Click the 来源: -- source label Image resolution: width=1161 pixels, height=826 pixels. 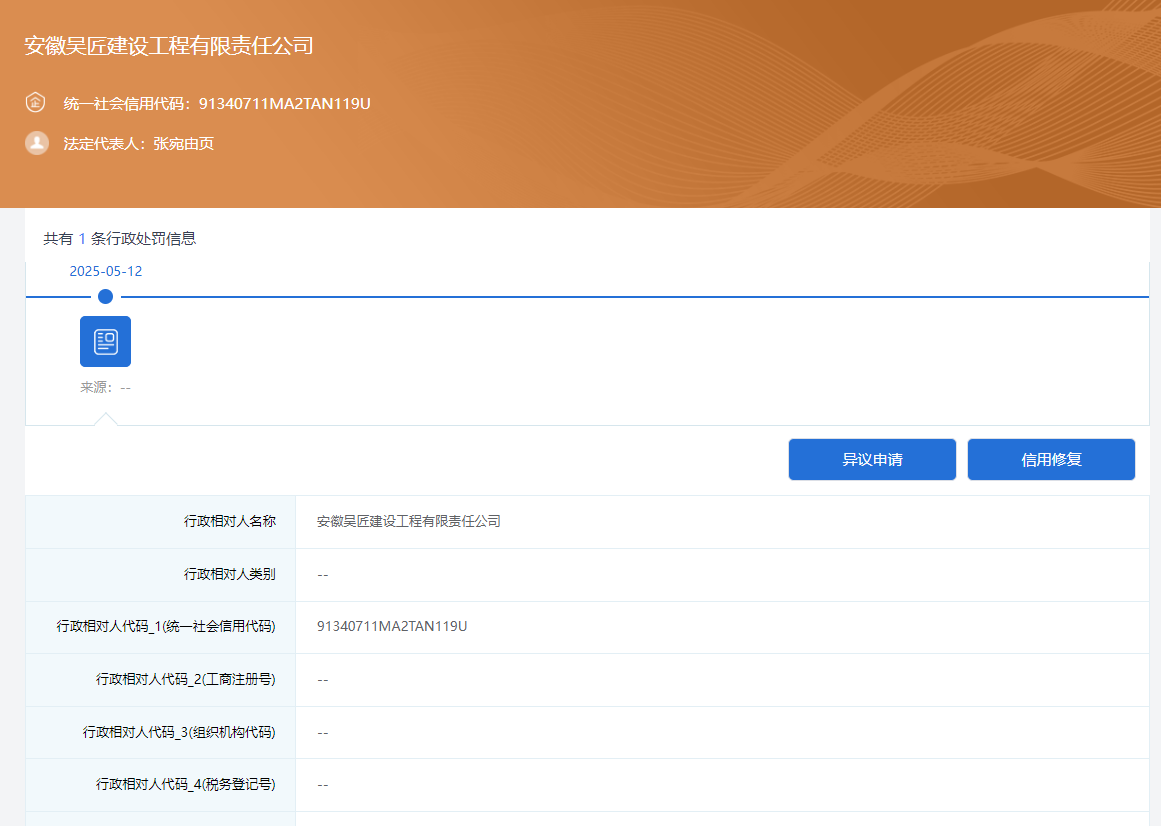(105, 387)
